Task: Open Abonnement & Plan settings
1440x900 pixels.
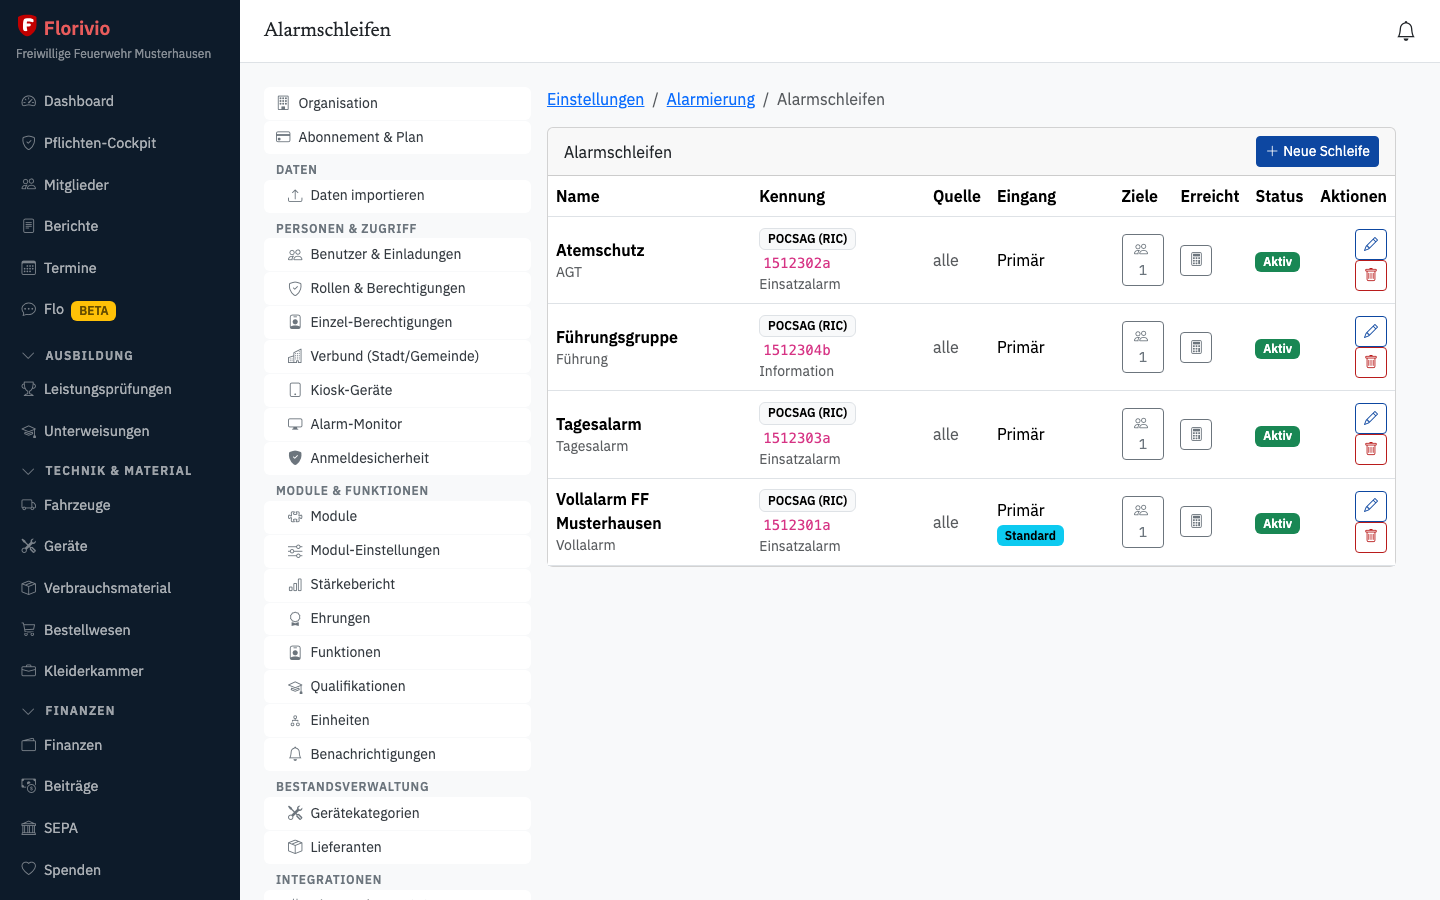Action: (397, 137)
